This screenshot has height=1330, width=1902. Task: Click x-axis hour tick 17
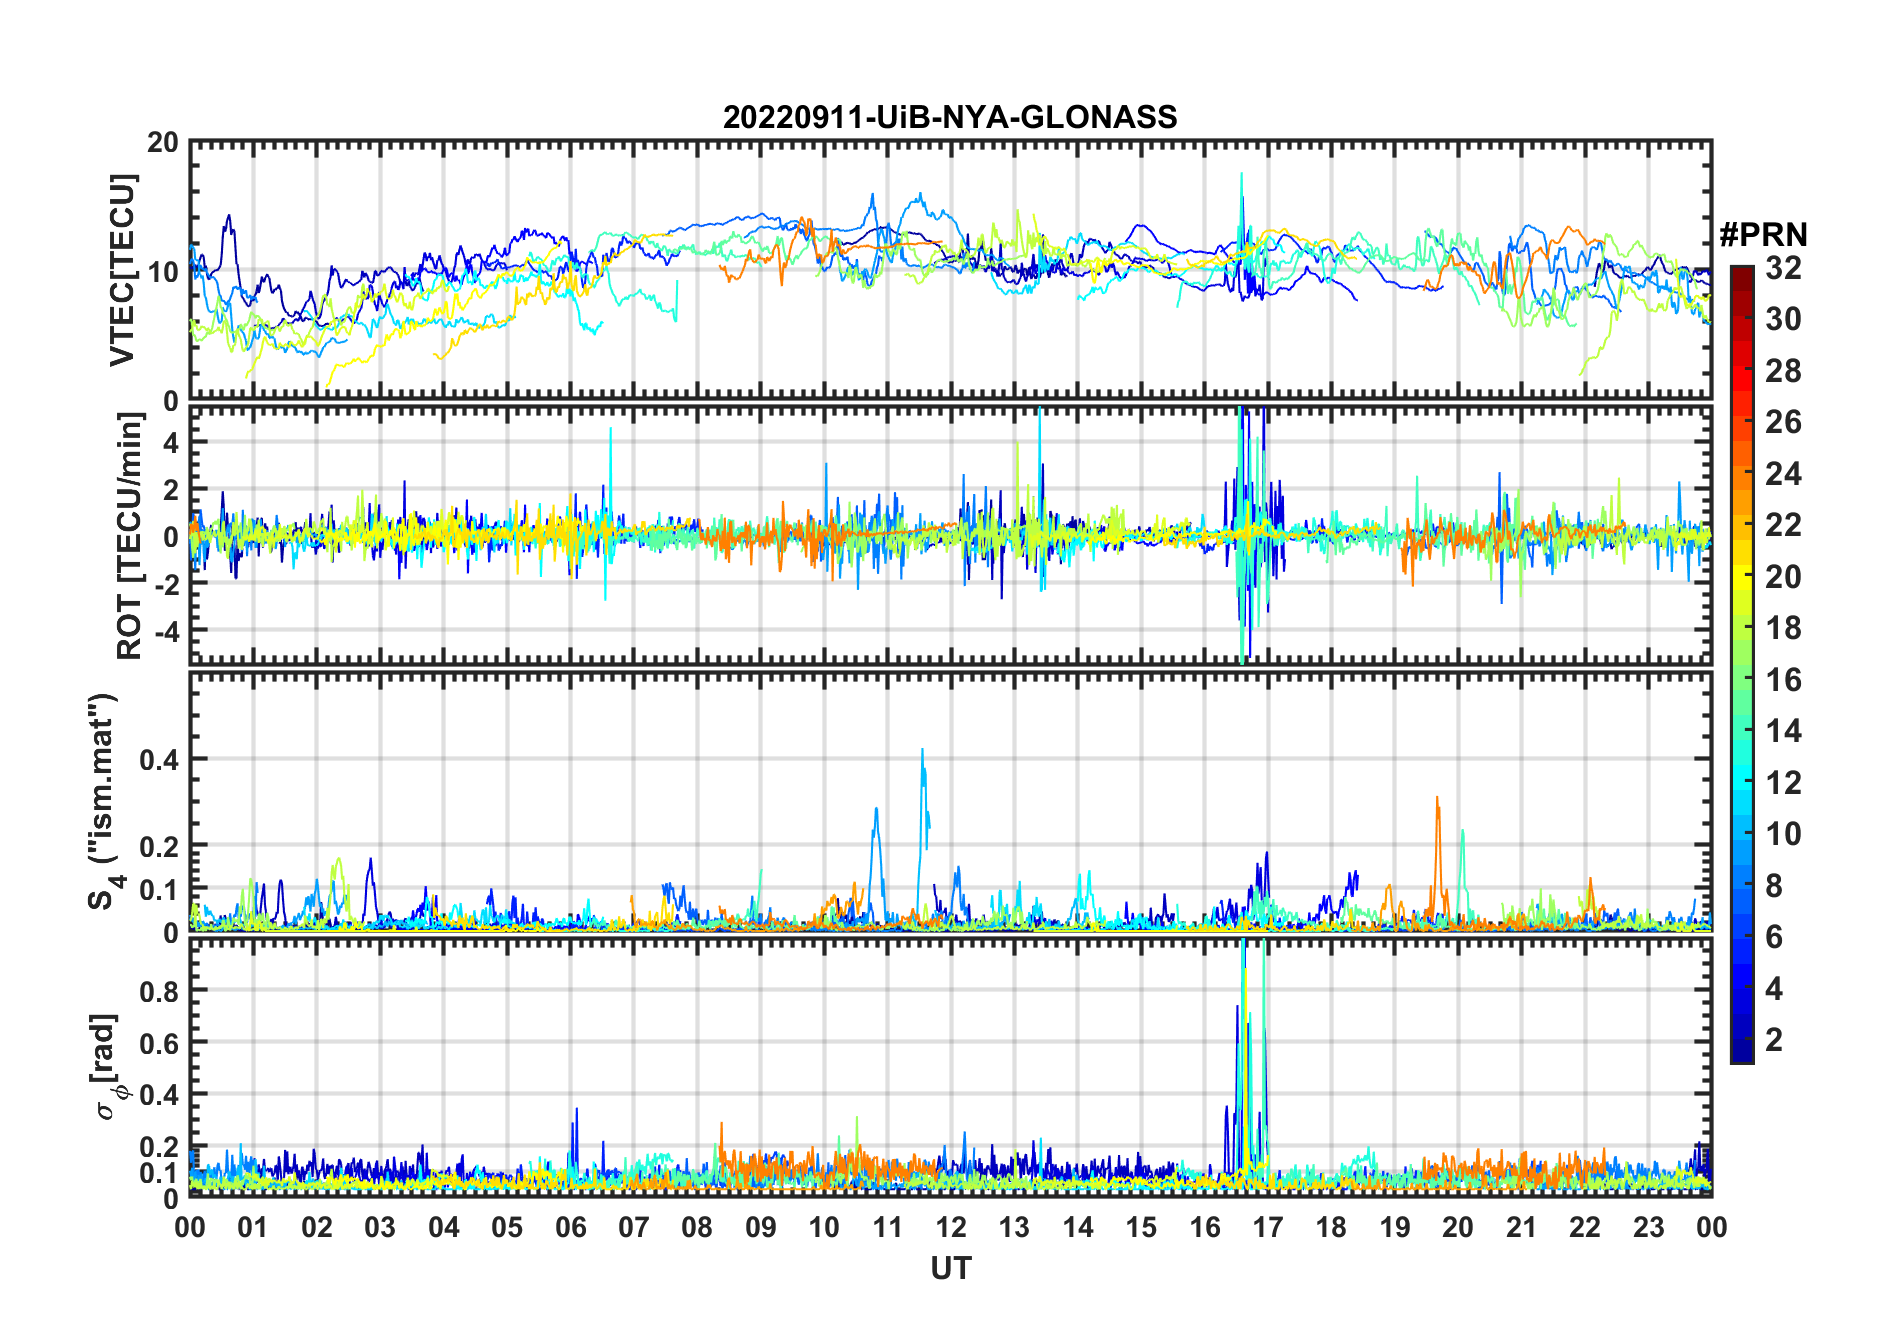[1268, 1227]
